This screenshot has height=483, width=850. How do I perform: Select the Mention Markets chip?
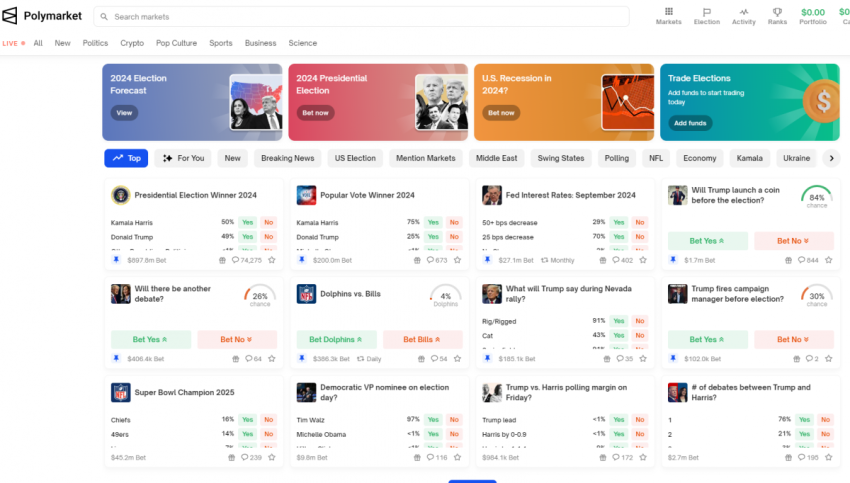coord(426,158)
